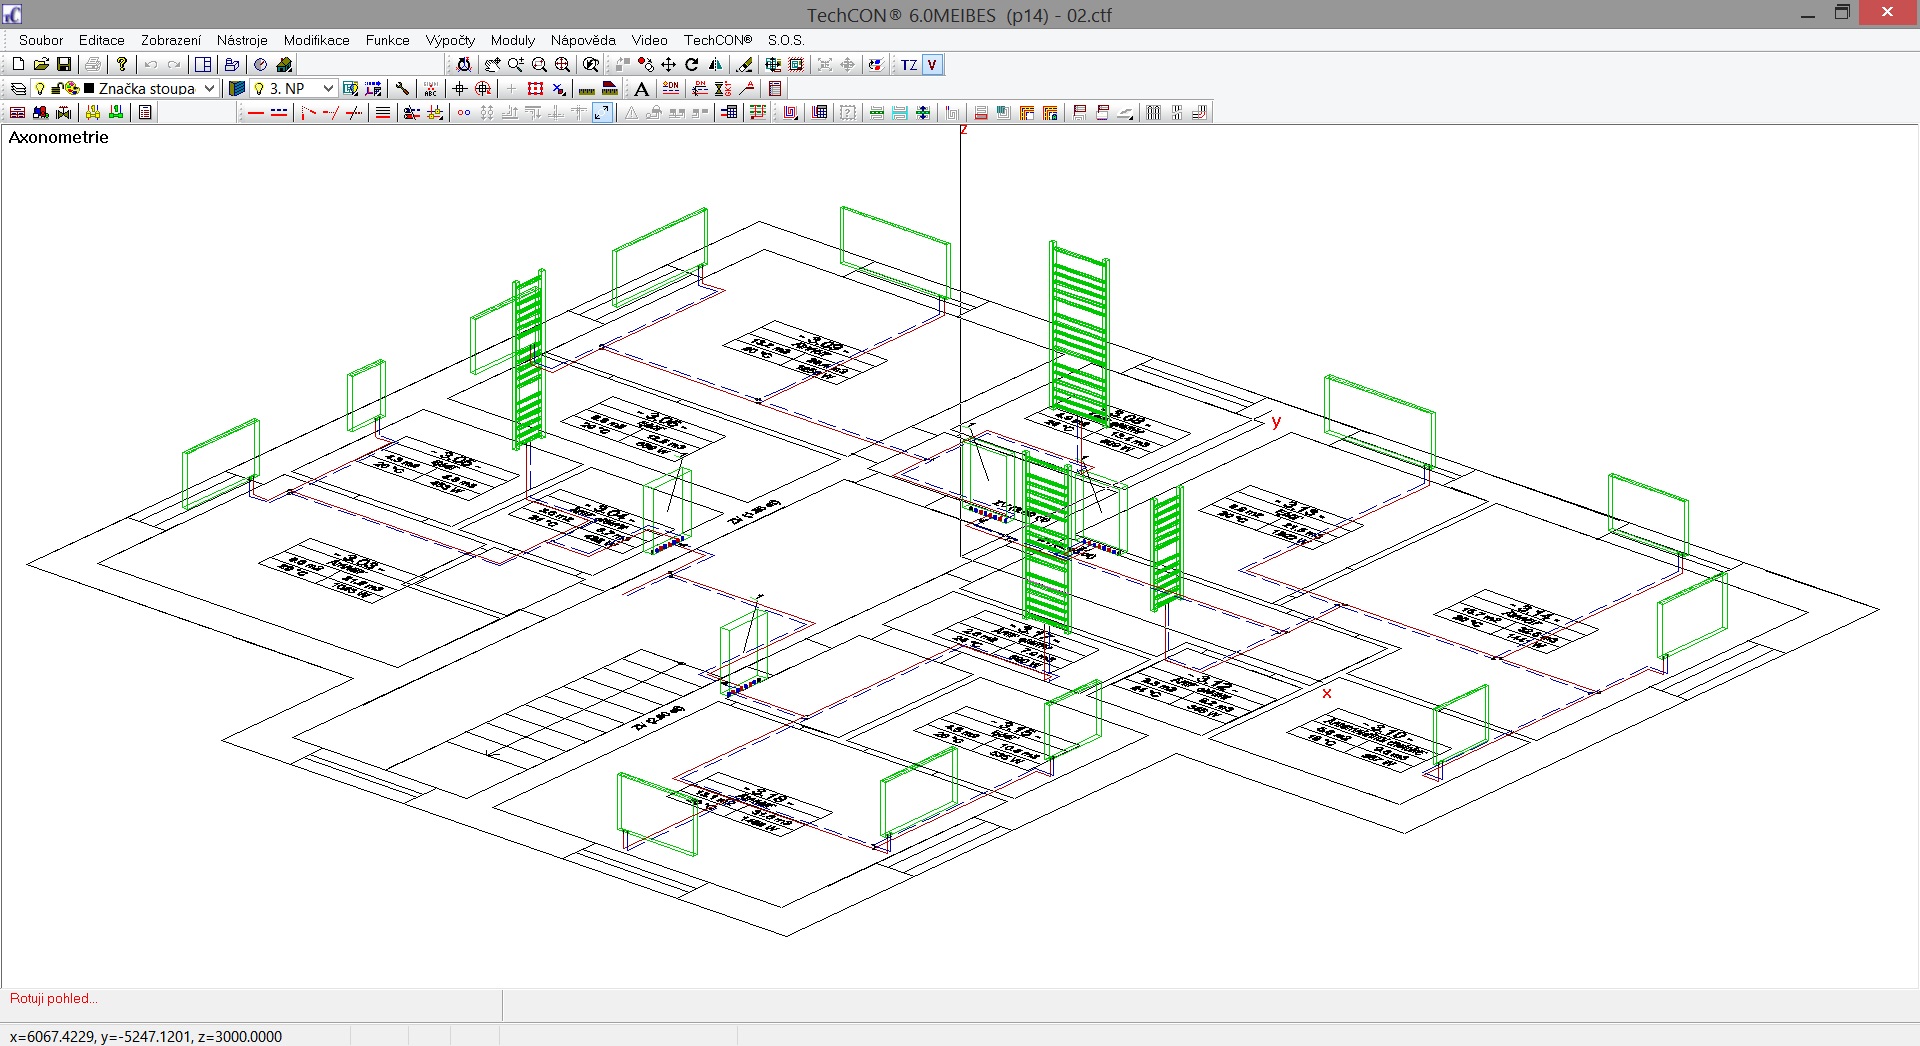The height and width of the screenshot is (1046, 1920).
Task: Toggle the TZ mode button
Action: pos(908,65)
